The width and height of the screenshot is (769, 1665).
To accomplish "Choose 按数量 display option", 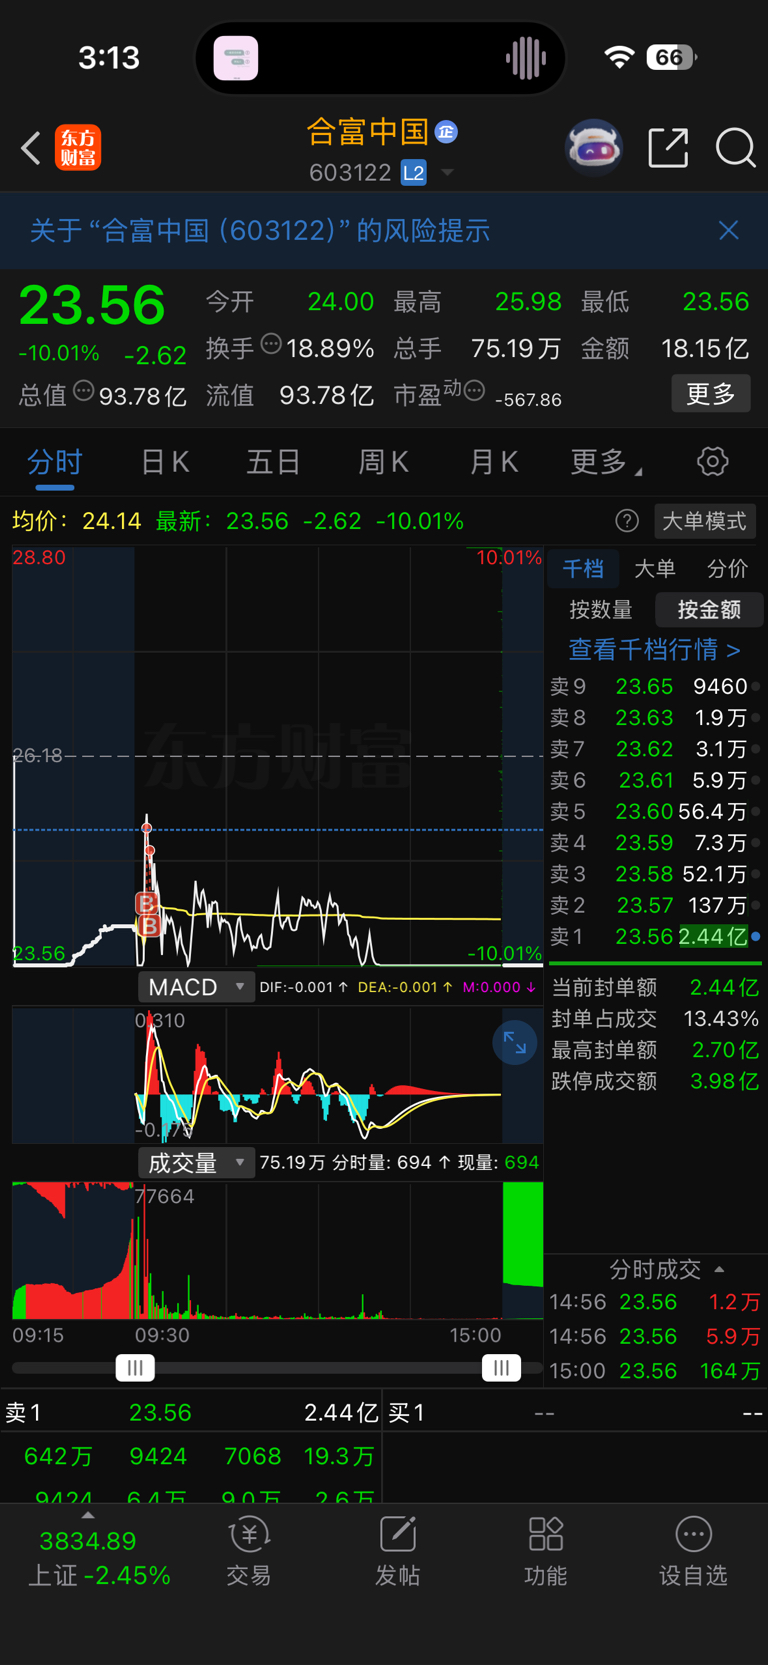I will 601,610.
